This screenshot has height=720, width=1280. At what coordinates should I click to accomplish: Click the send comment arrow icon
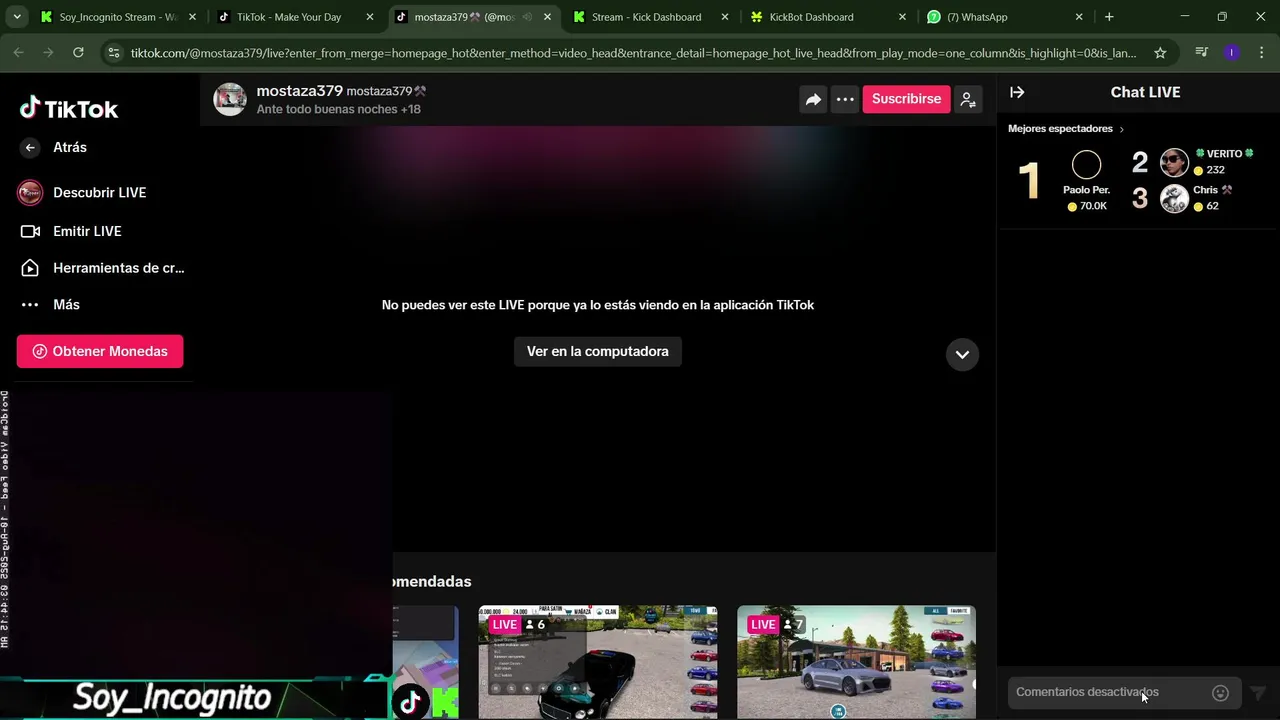[x=1259, y=693]
